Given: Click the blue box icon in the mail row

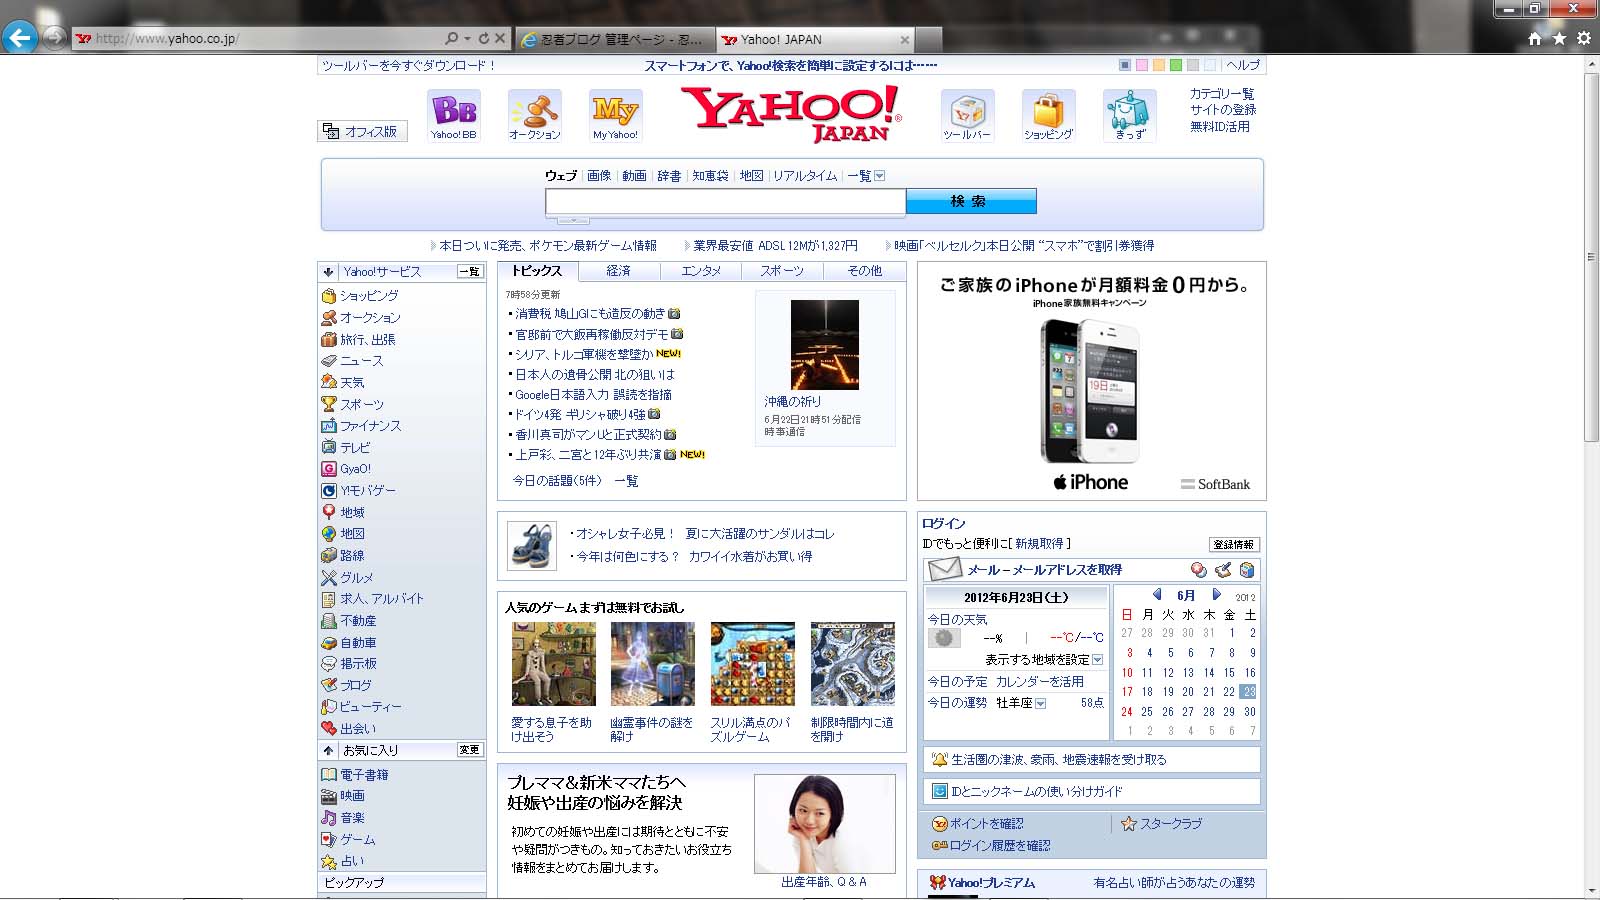Looking at the screenshot, I should (x=1247, y=570).
